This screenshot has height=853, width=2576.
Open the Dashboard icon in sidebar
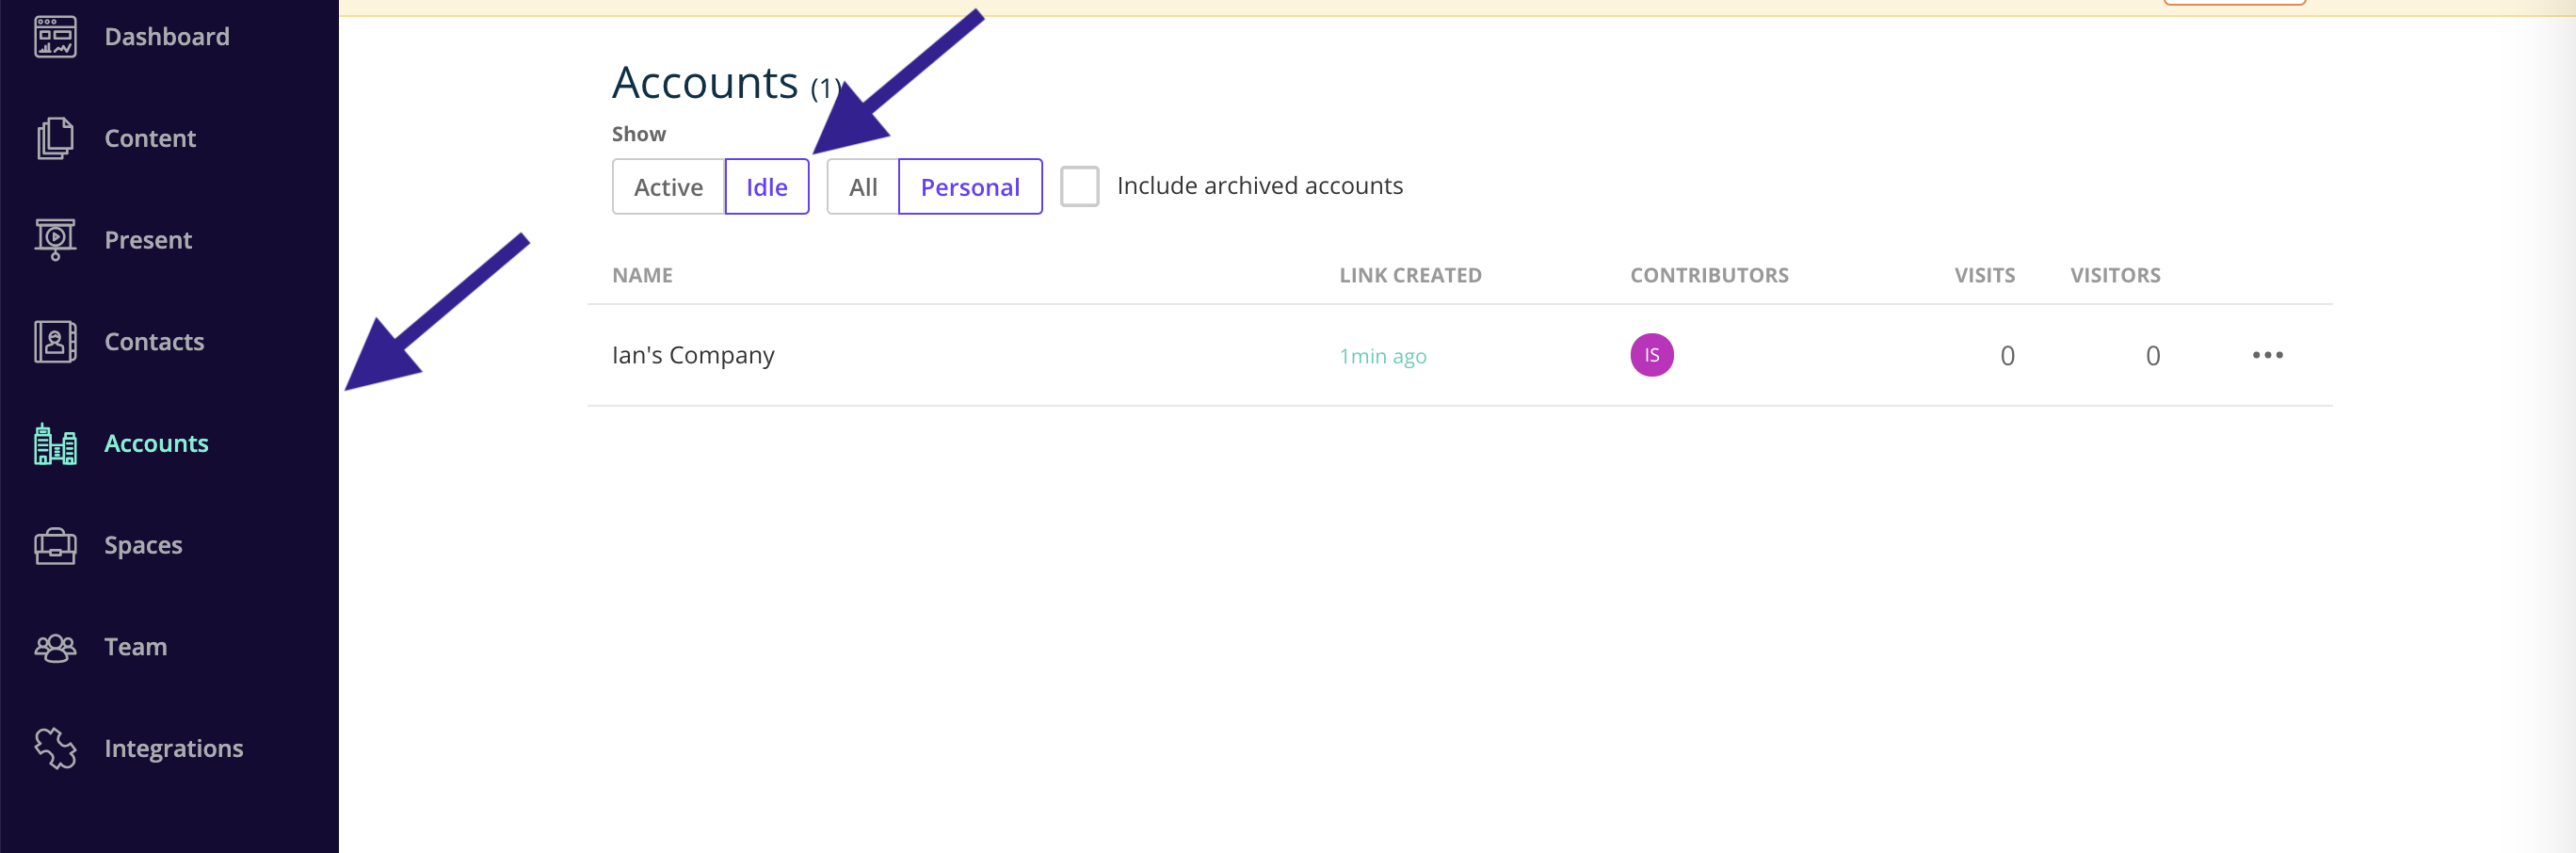click(55, 37)
